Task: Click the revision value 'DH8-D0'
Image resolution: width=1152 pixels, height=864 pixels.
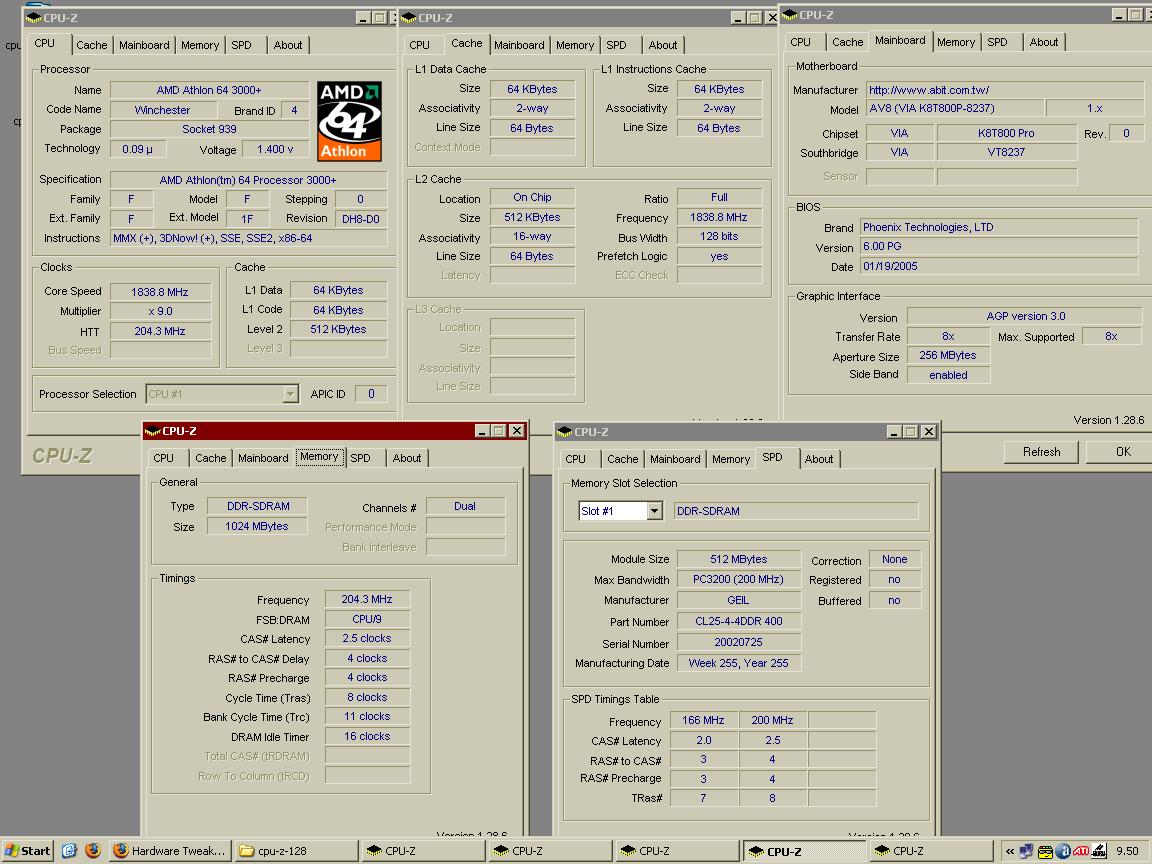Action: tap(361, 219)
